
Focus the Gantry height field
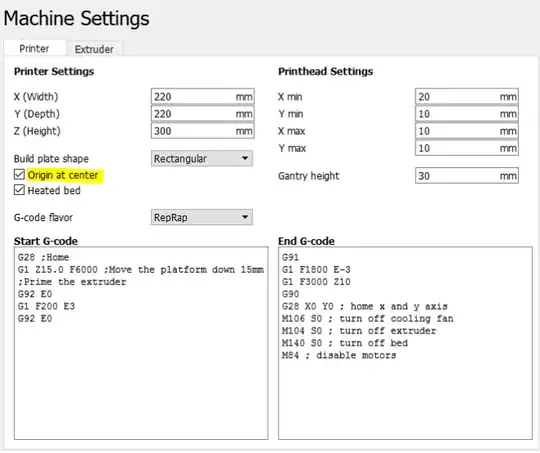pyautogui.click(x=467, y=176)
